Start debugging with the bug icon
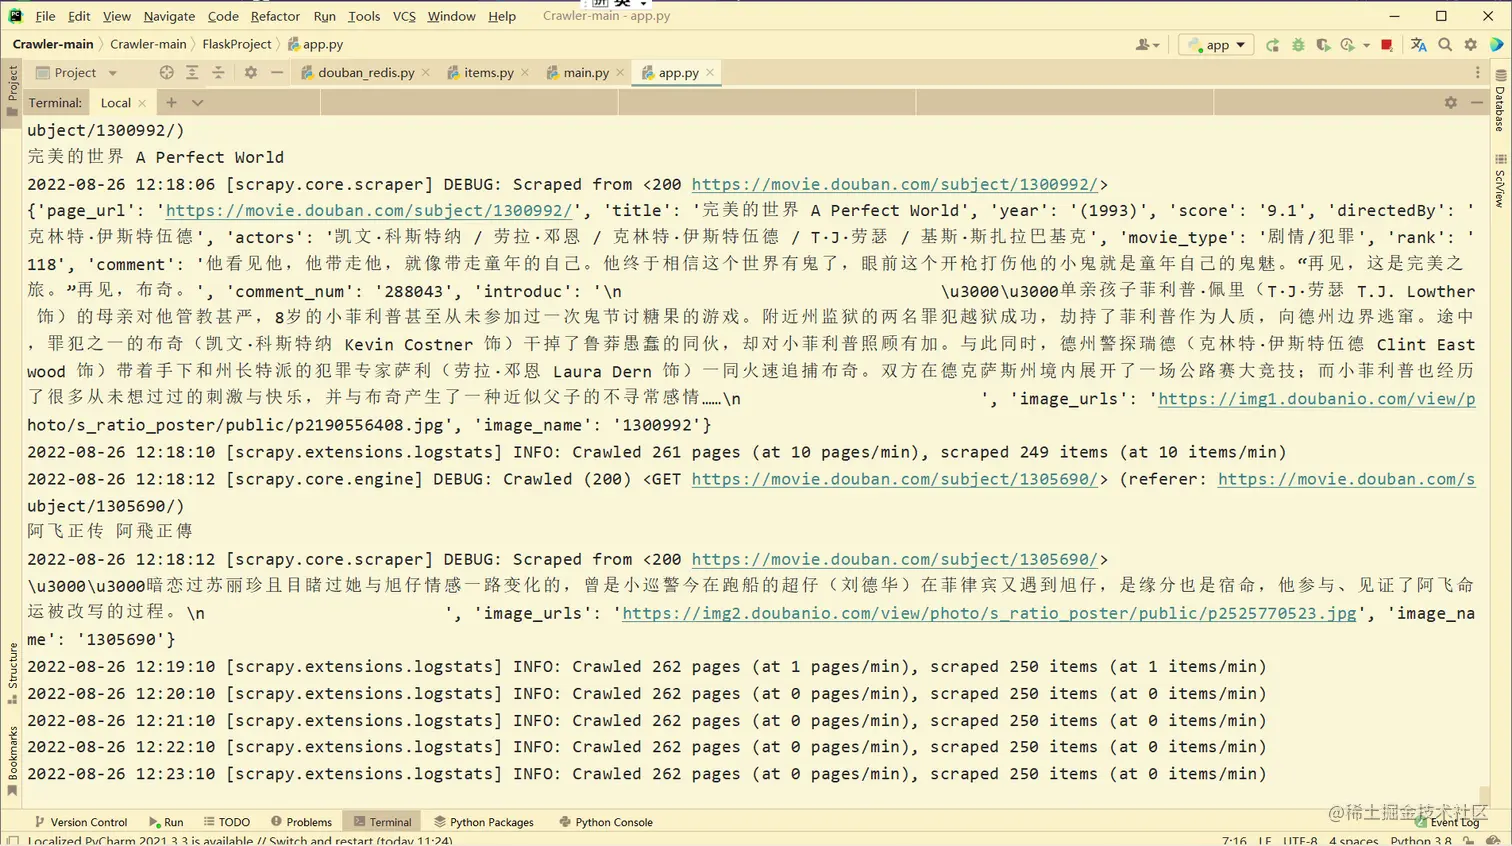Screen dimensions: 1512x846 click(1298, 45)
